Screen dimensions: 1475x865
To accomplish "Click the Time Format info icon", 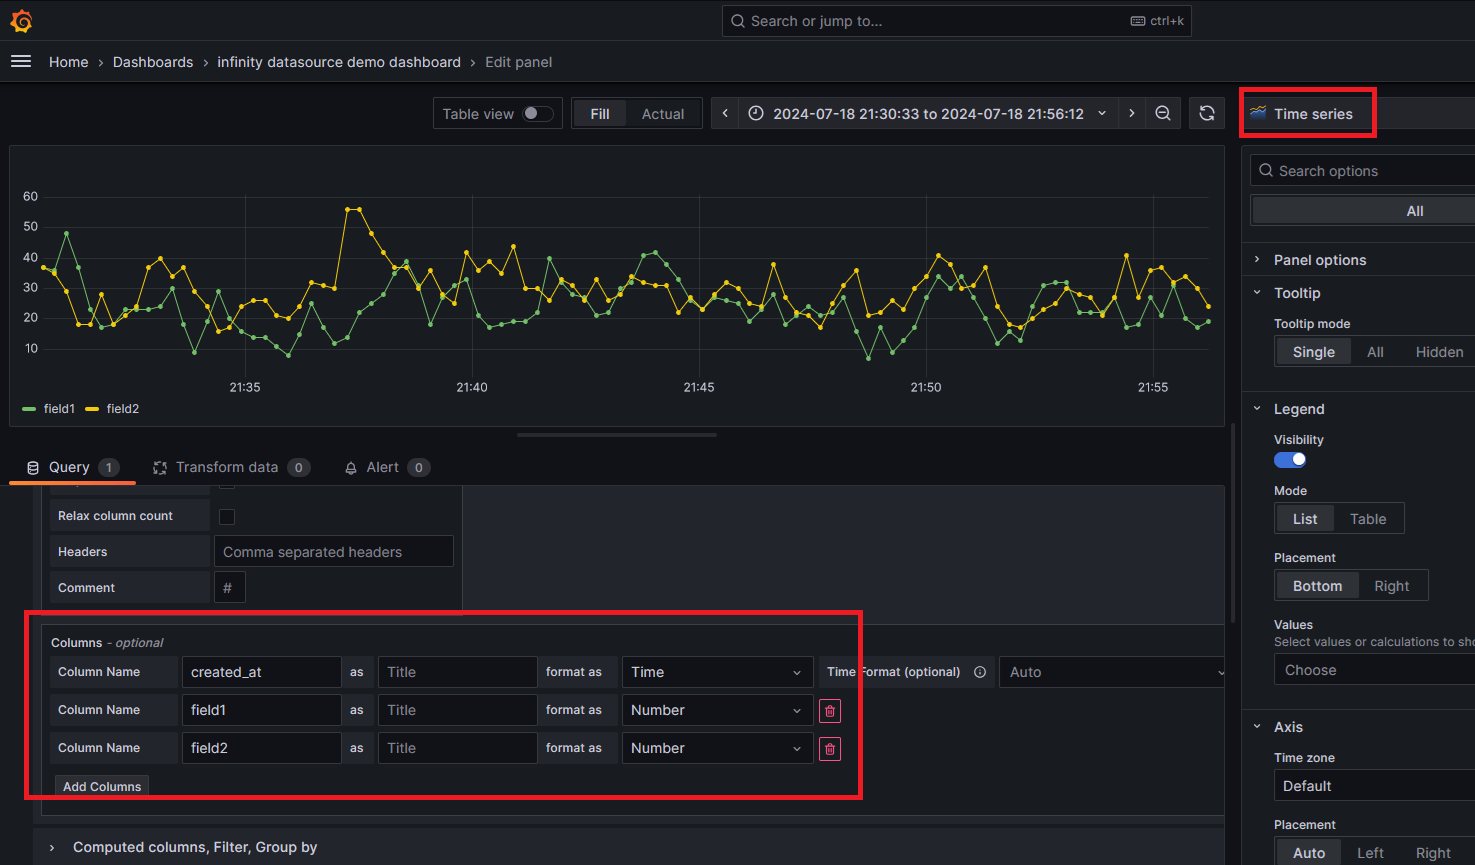I will point(980,672).
